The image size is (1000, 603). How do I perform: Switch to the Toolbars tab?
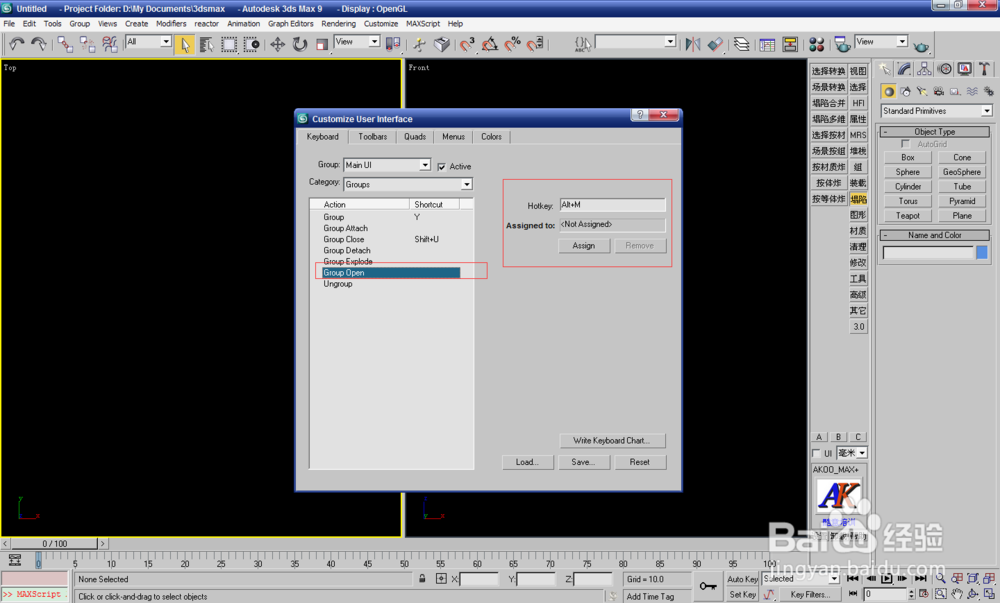click(372, 136)
